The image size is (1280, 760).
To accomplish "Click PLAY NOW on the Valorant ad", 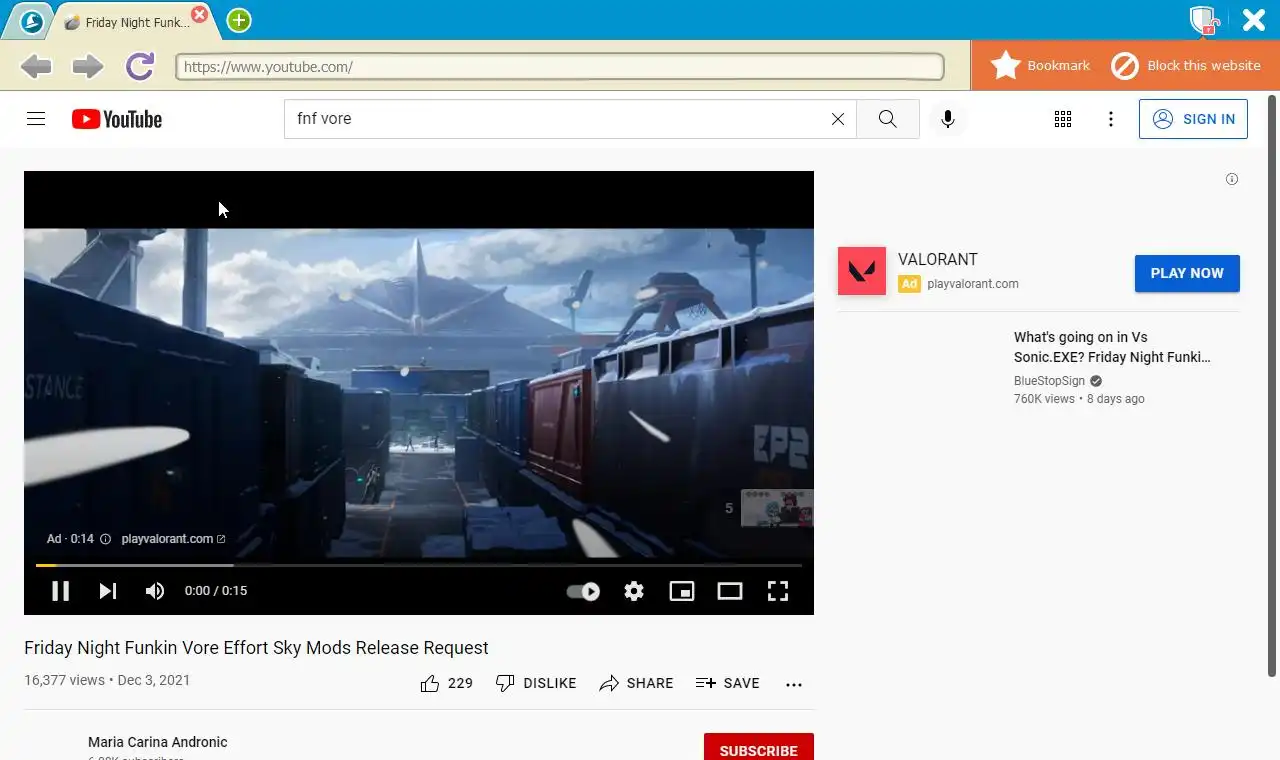I will pos(1187,273).
